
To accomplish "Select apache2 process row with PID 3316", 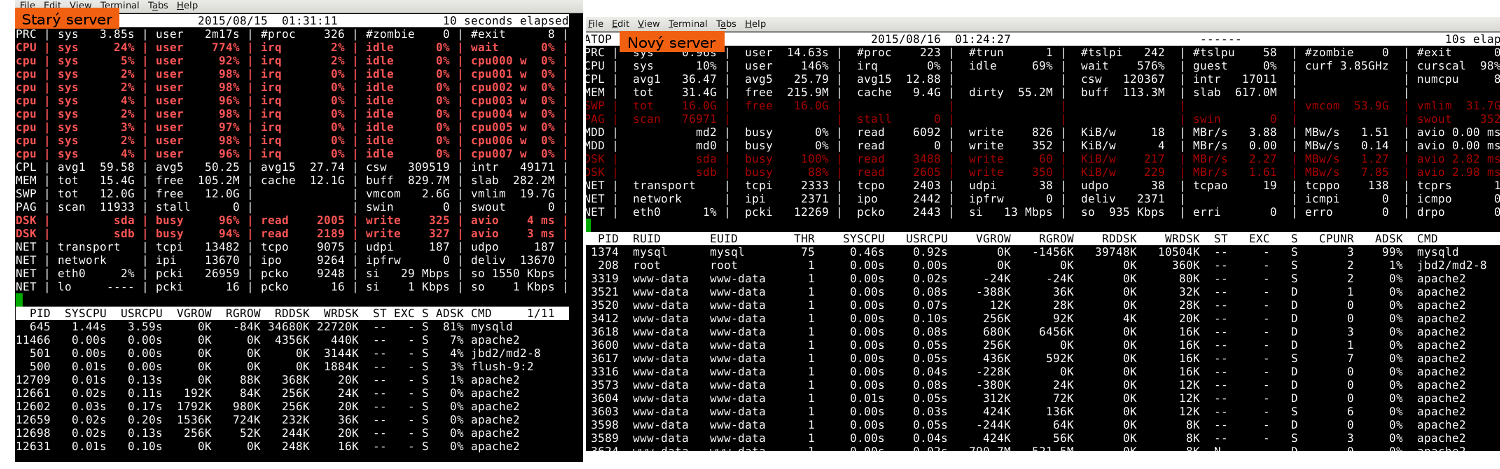I will [x=1040, y=372].
